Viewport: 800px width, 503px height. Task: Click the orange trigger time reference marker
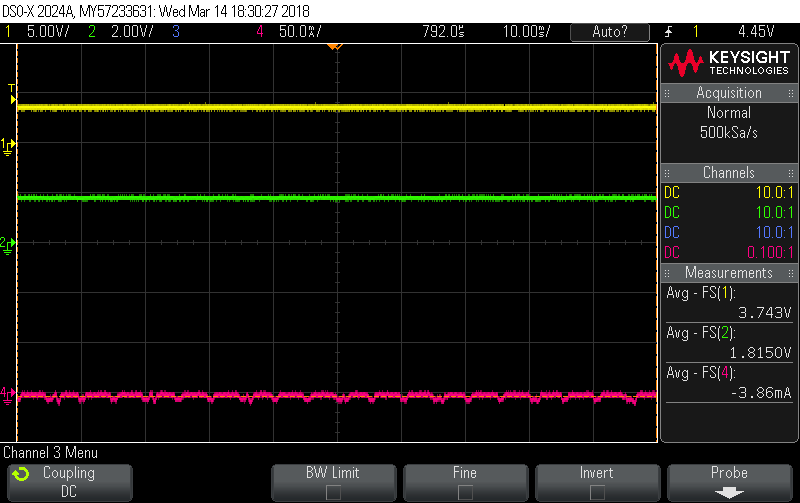(334, 46)
